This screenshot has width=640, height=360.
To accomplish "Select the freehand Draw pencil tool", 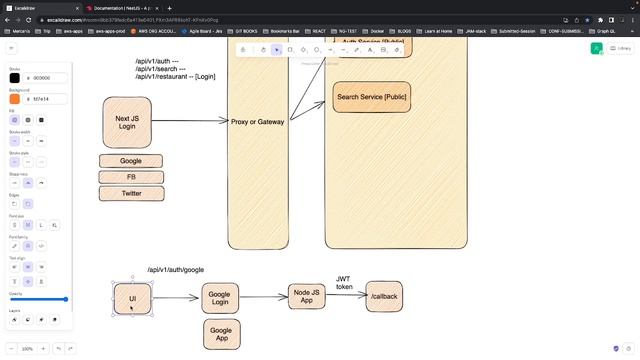I will click(x=357, y=50).
